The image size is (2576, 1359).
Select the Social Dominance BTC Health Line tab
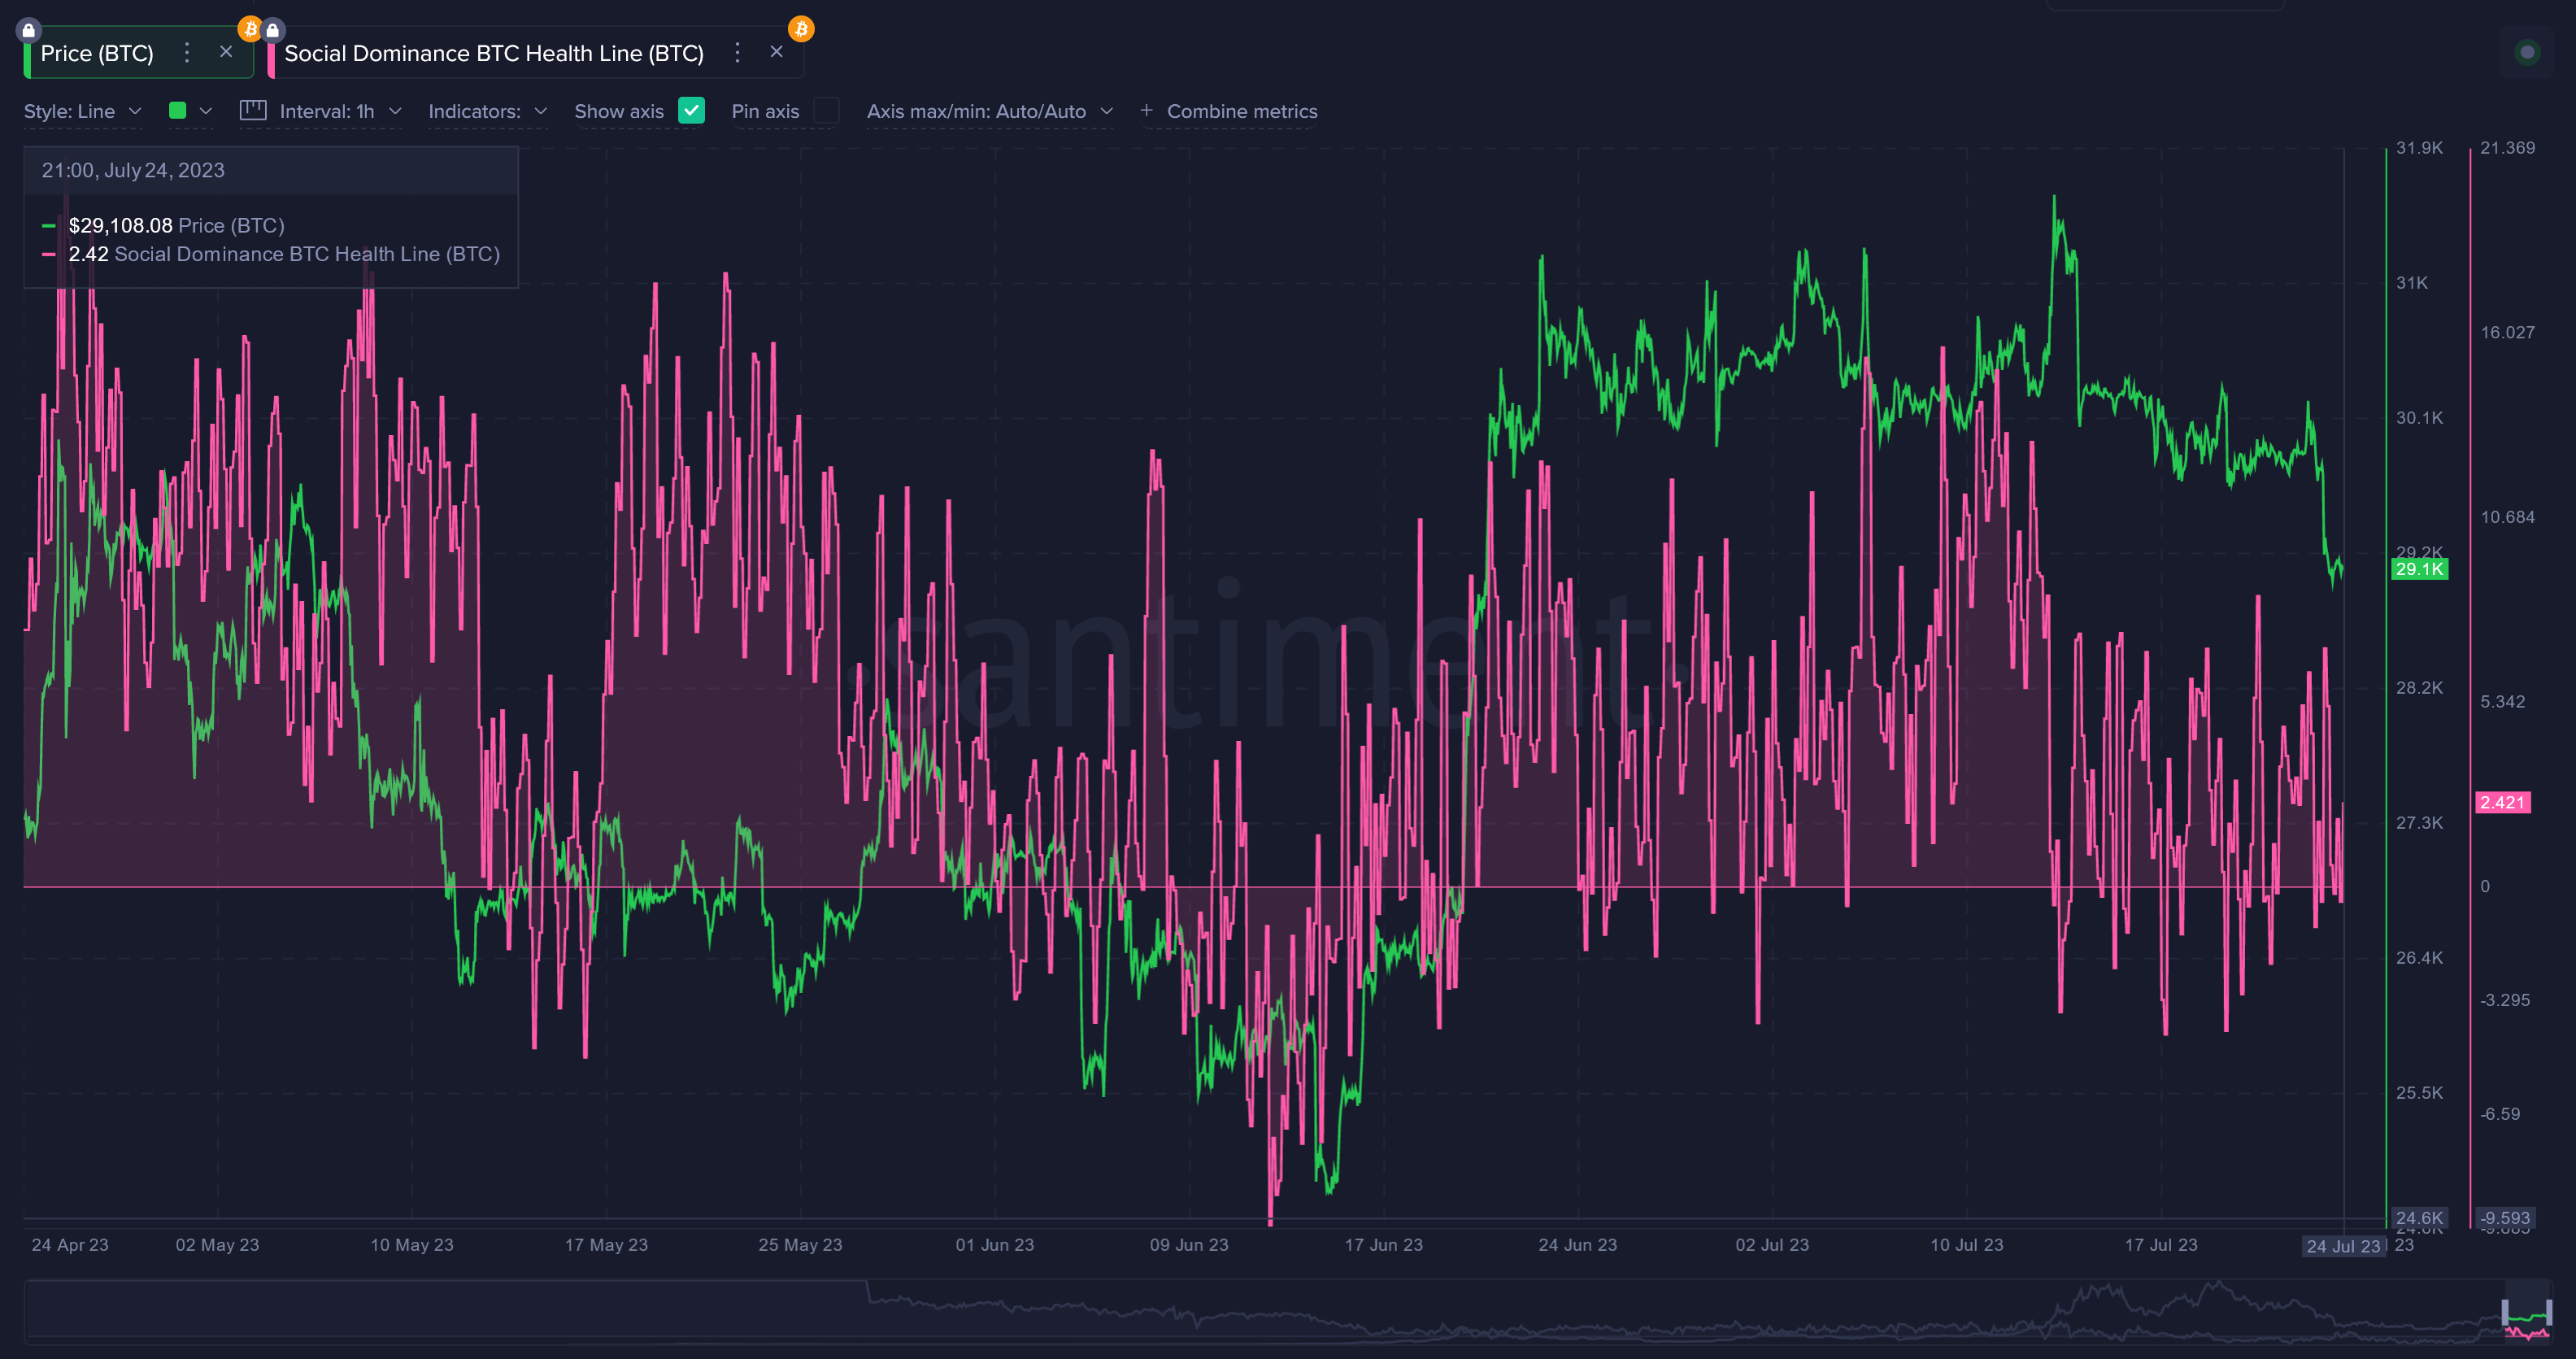coord(494,54)
